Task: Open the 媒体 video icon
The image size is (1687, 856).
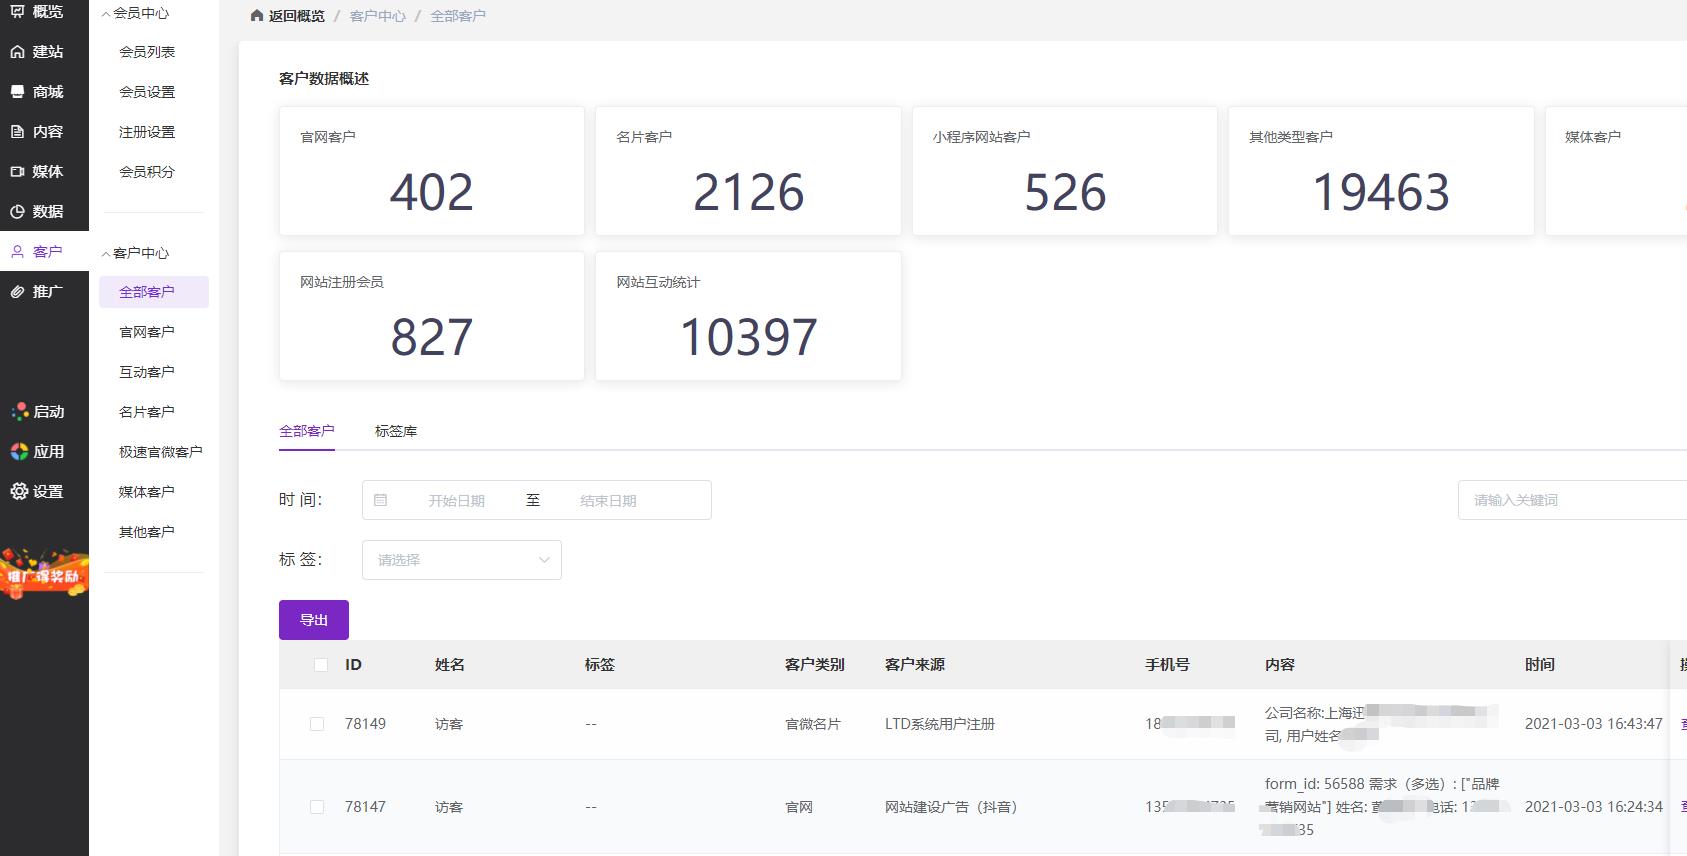Action: (x=18, y=172)
